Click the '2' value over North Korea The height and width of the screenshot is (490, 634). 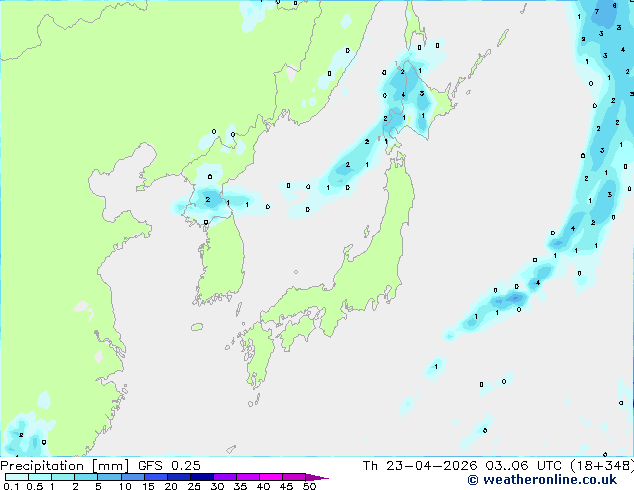[x=207, y=199]
